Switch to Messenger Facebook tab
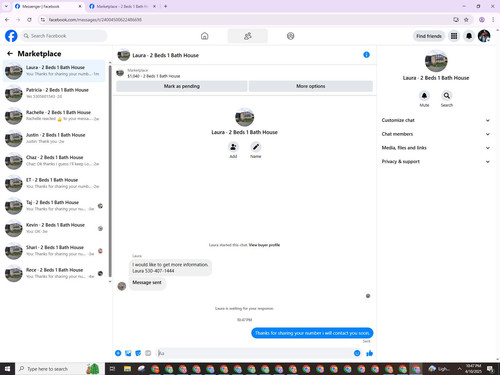This screenshot has height=375, width=500. click(x=48, y=6)
